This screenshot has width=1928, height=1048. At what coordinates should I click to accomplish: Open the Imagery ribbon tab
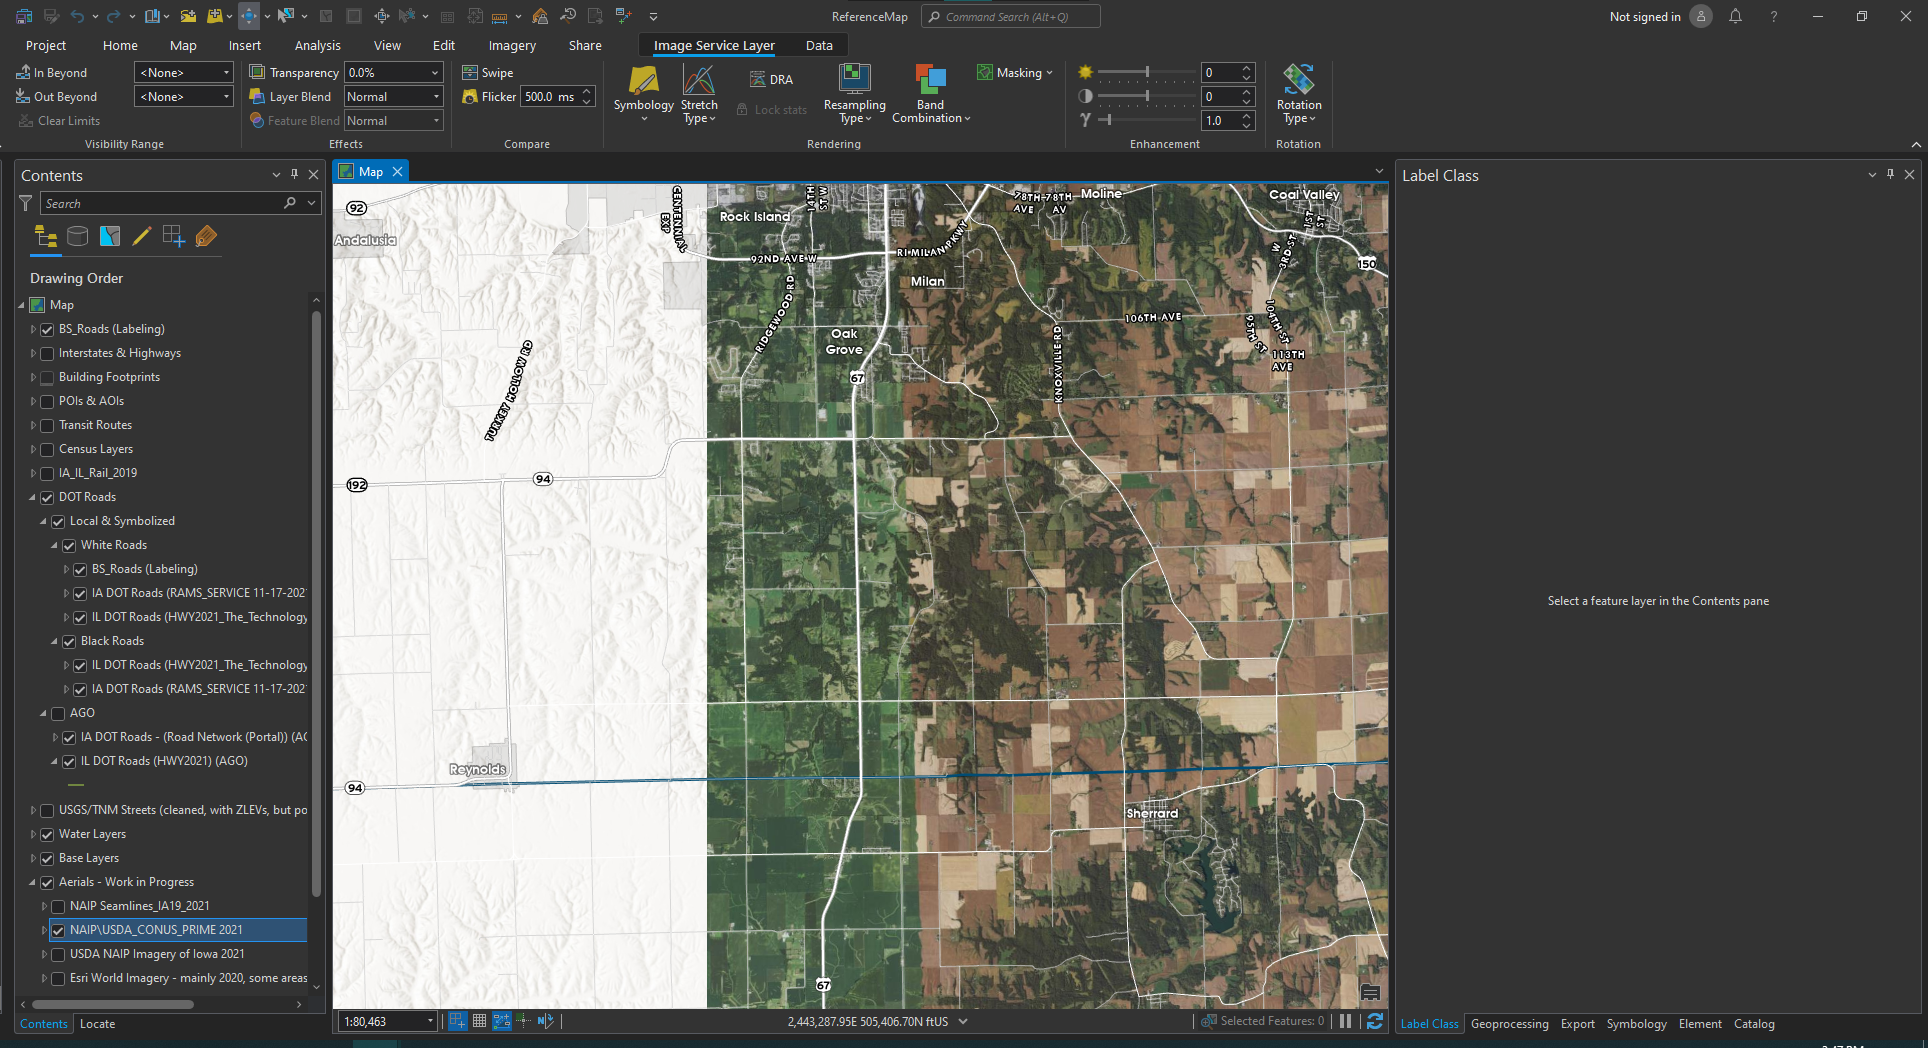pyautogui.click(x=511, y=45)
